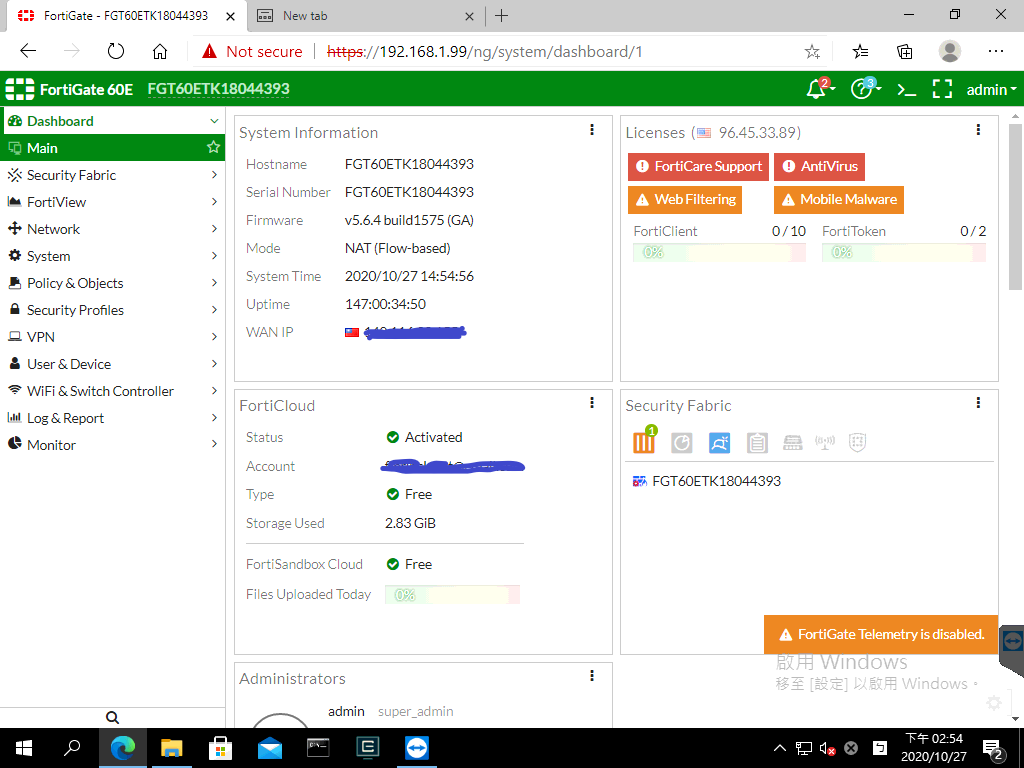Select Main dashboard menu item
This screenshot has height=768, width=1024.
pyautogui.click(x=112, y=148)
